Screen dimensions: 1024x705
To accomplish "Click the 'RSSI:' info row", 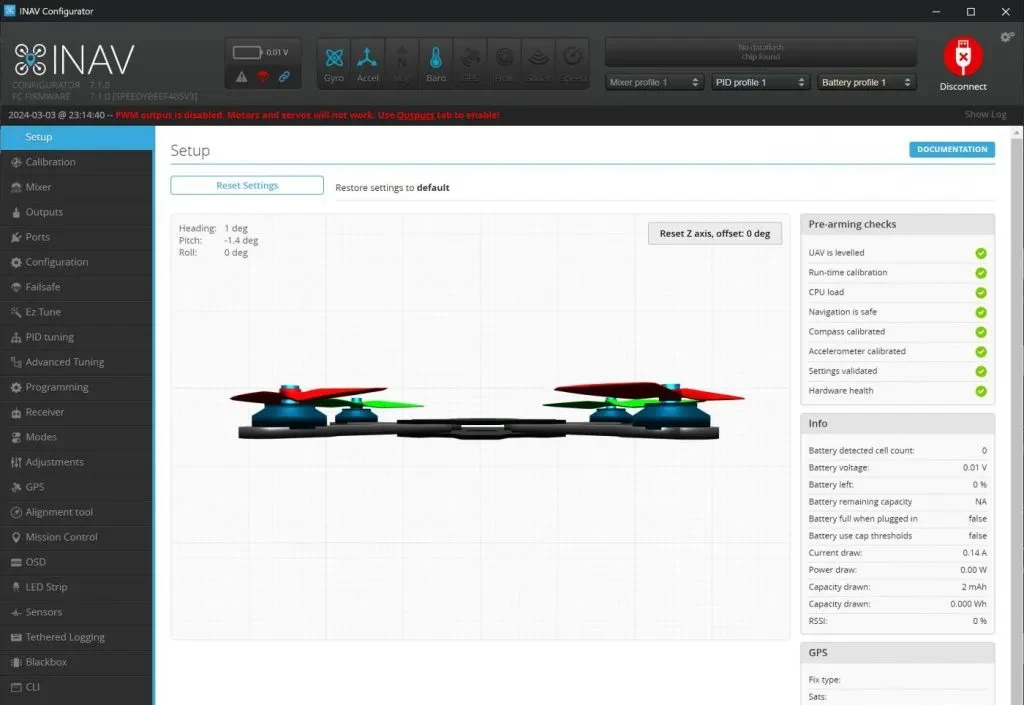I will click(897, 621).
